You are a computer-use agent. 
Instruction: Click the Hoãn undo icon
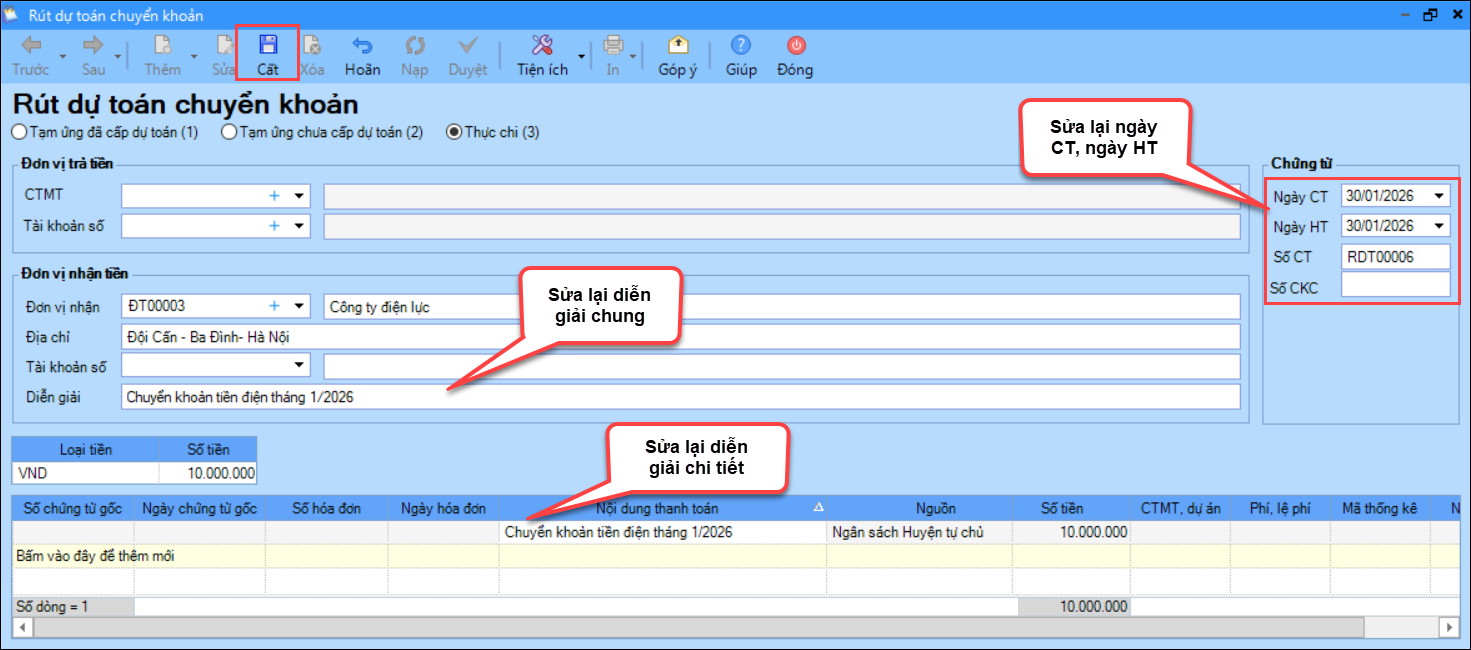362,46
